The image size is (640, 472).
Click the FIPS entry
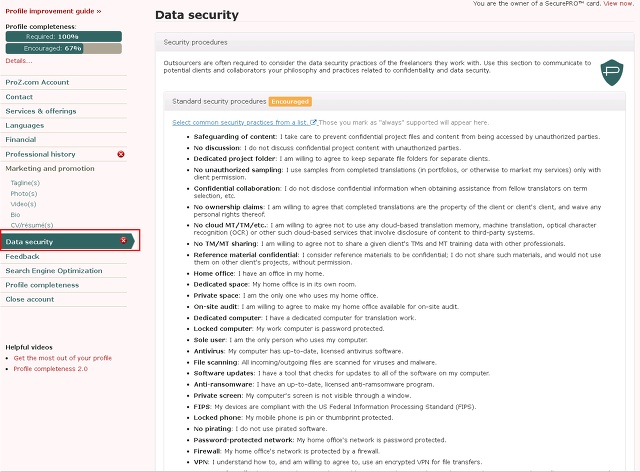[x=335, y=407]
